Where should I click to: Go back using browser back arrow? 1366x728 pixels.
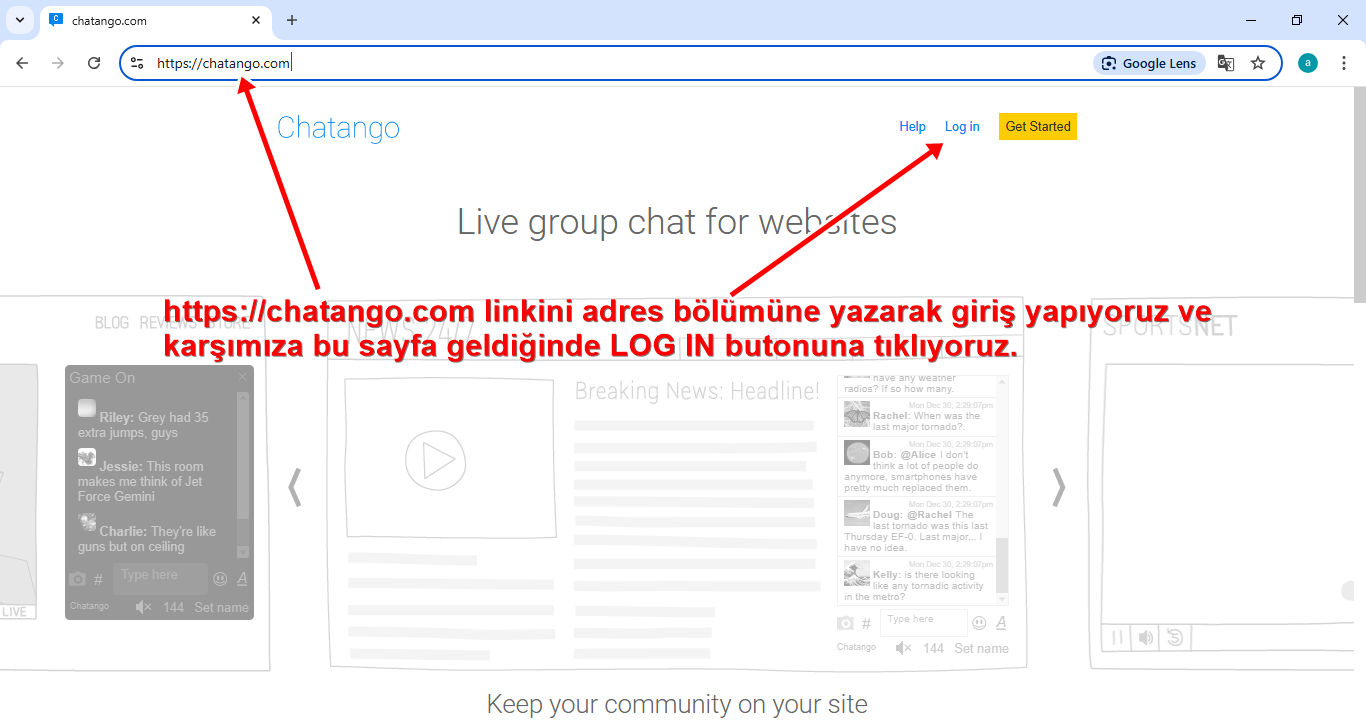pos(22,63)
